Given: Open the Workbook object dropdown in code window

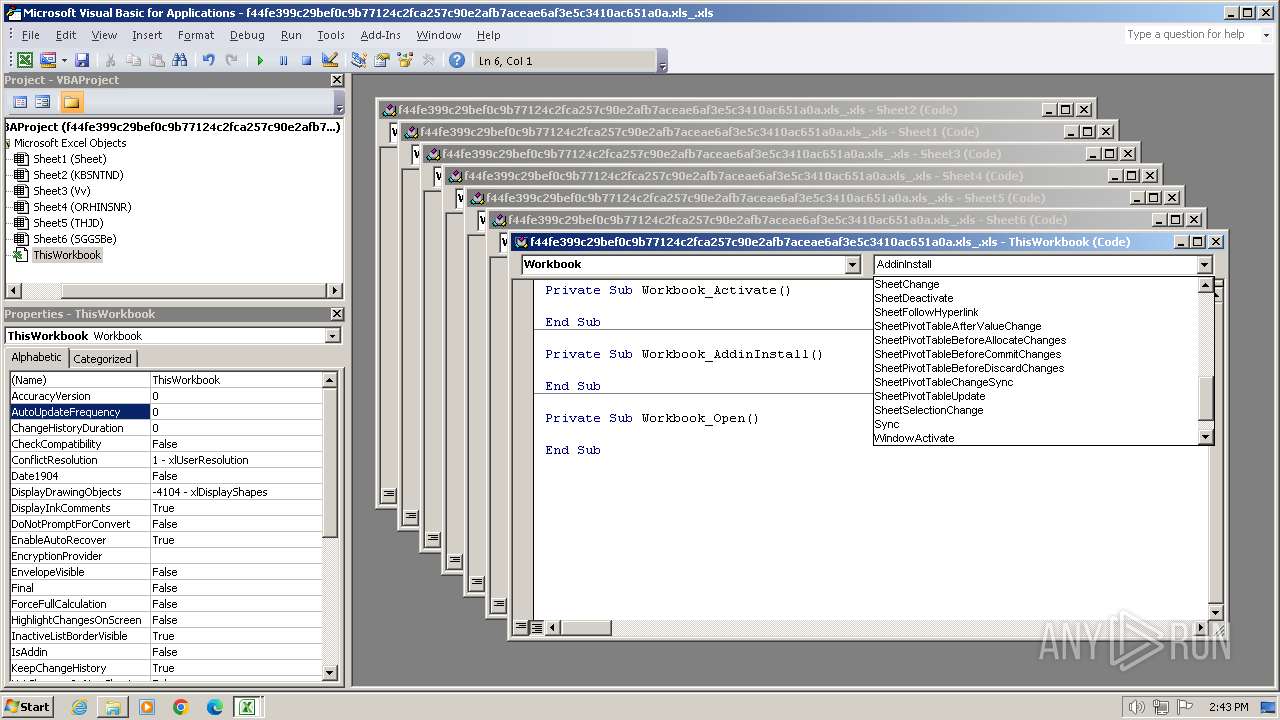Looking at the screenshot, I should pyautogui.click(x=852, y=264).
